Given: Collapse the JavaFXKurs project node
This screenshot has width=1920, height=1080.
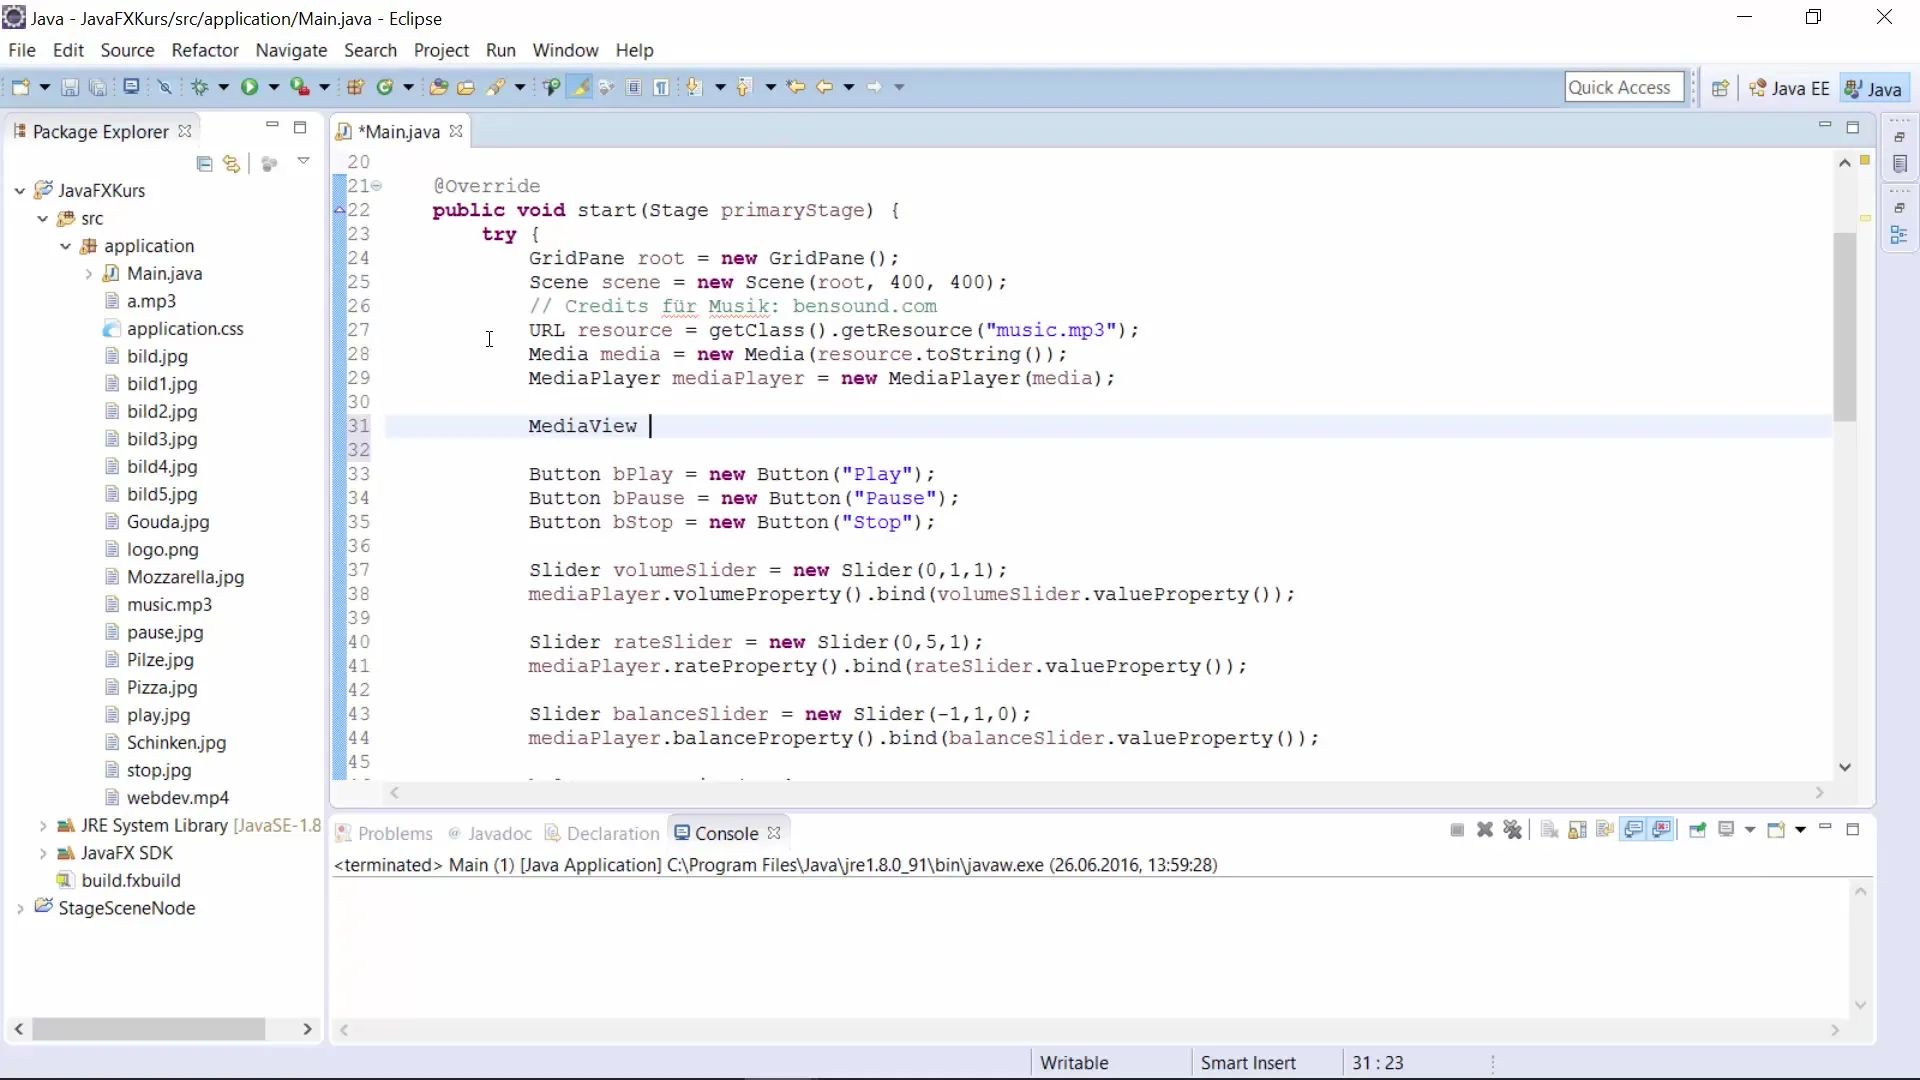Looking at the screenshot, I should [x=19, y=190].
